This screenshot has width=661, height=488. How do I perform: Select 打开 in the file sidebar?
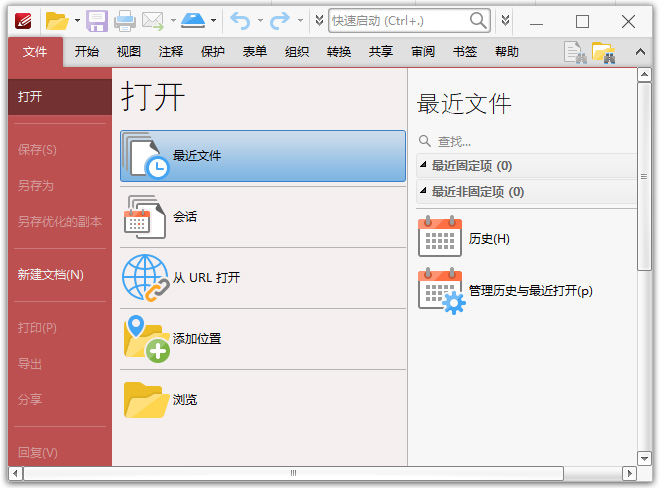(x=60, y=97)
